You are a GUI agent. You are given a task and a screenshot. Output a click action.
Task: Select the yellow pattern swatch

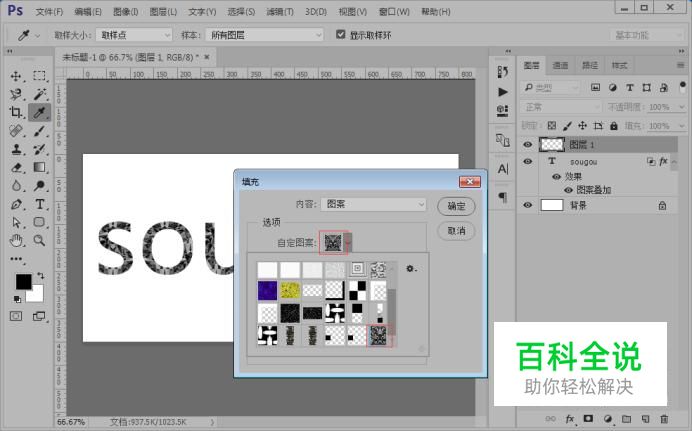click(x=290, y=291)
